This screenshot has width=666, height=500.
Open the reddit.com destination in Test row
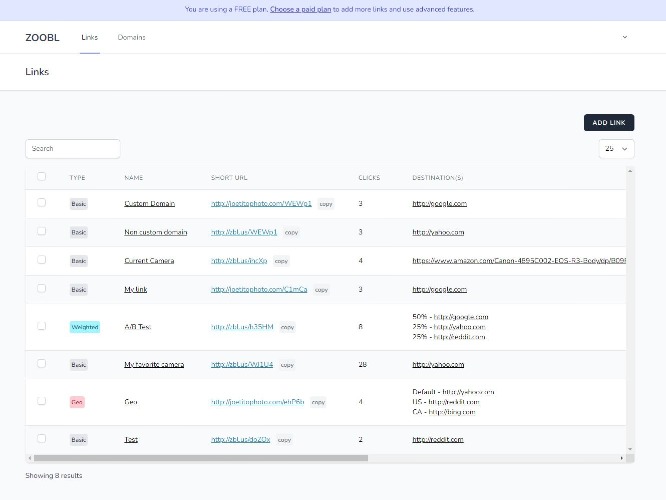tap(438, 439)
